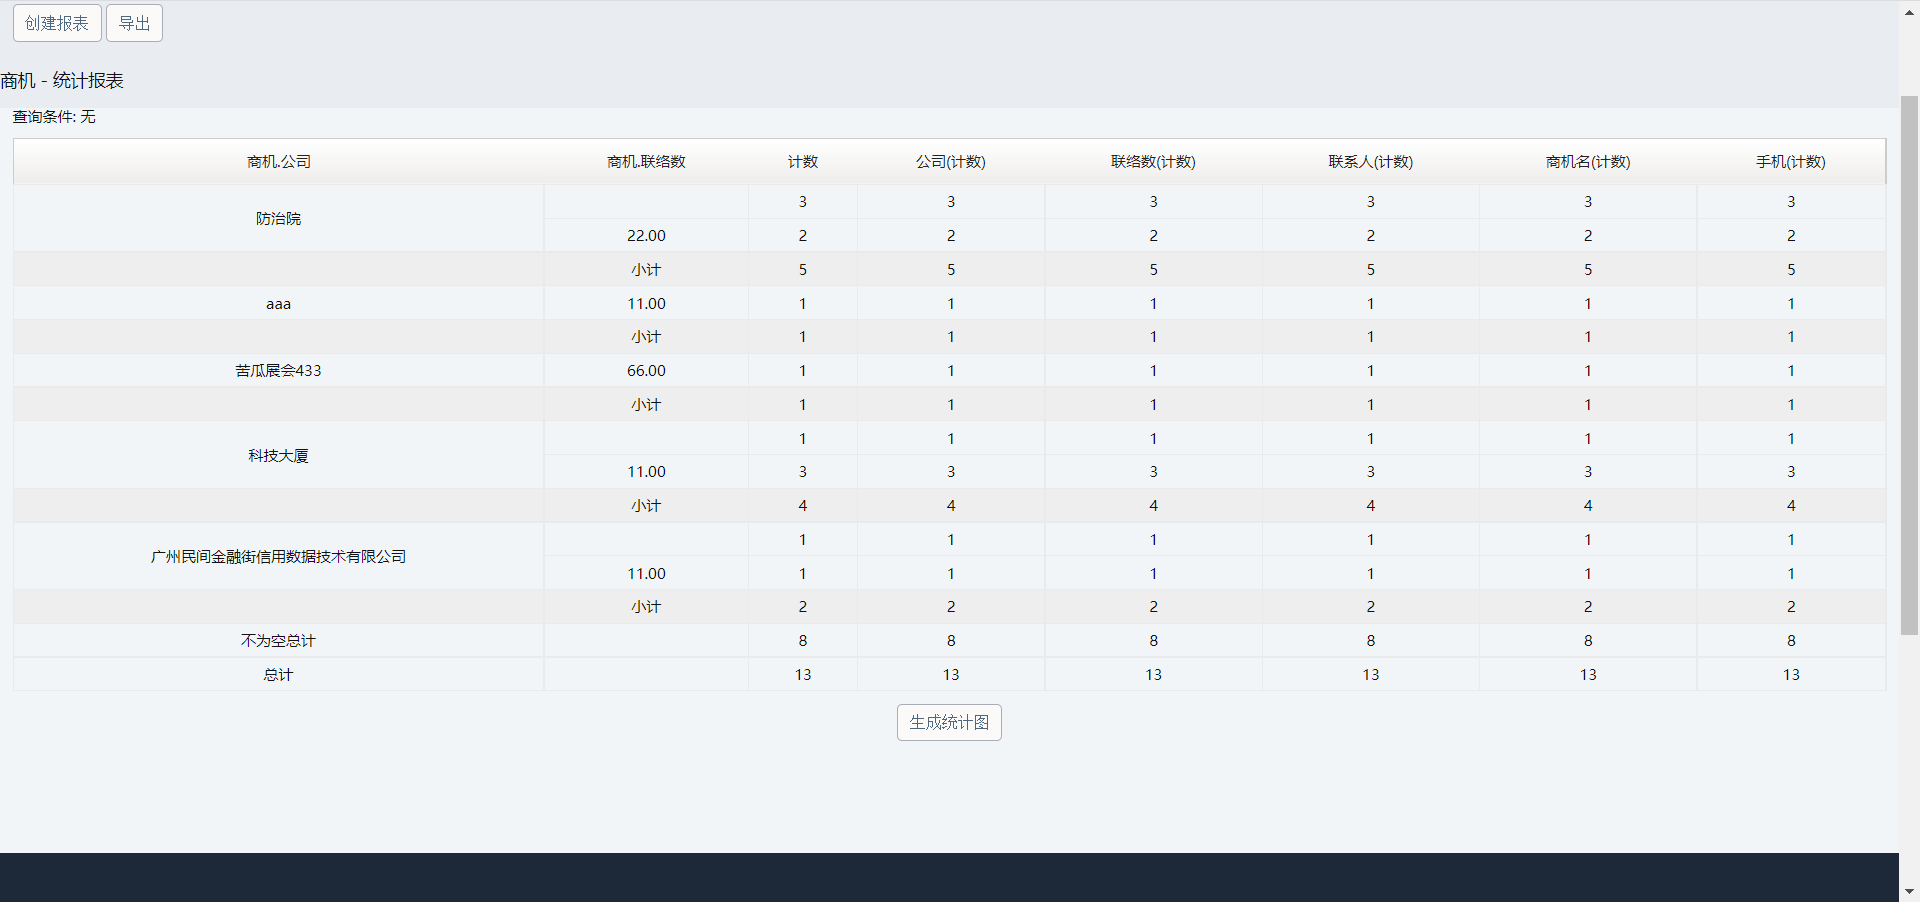Click the aaa company cell
This screenshot has width=1920, height=902.
[279, 303]
